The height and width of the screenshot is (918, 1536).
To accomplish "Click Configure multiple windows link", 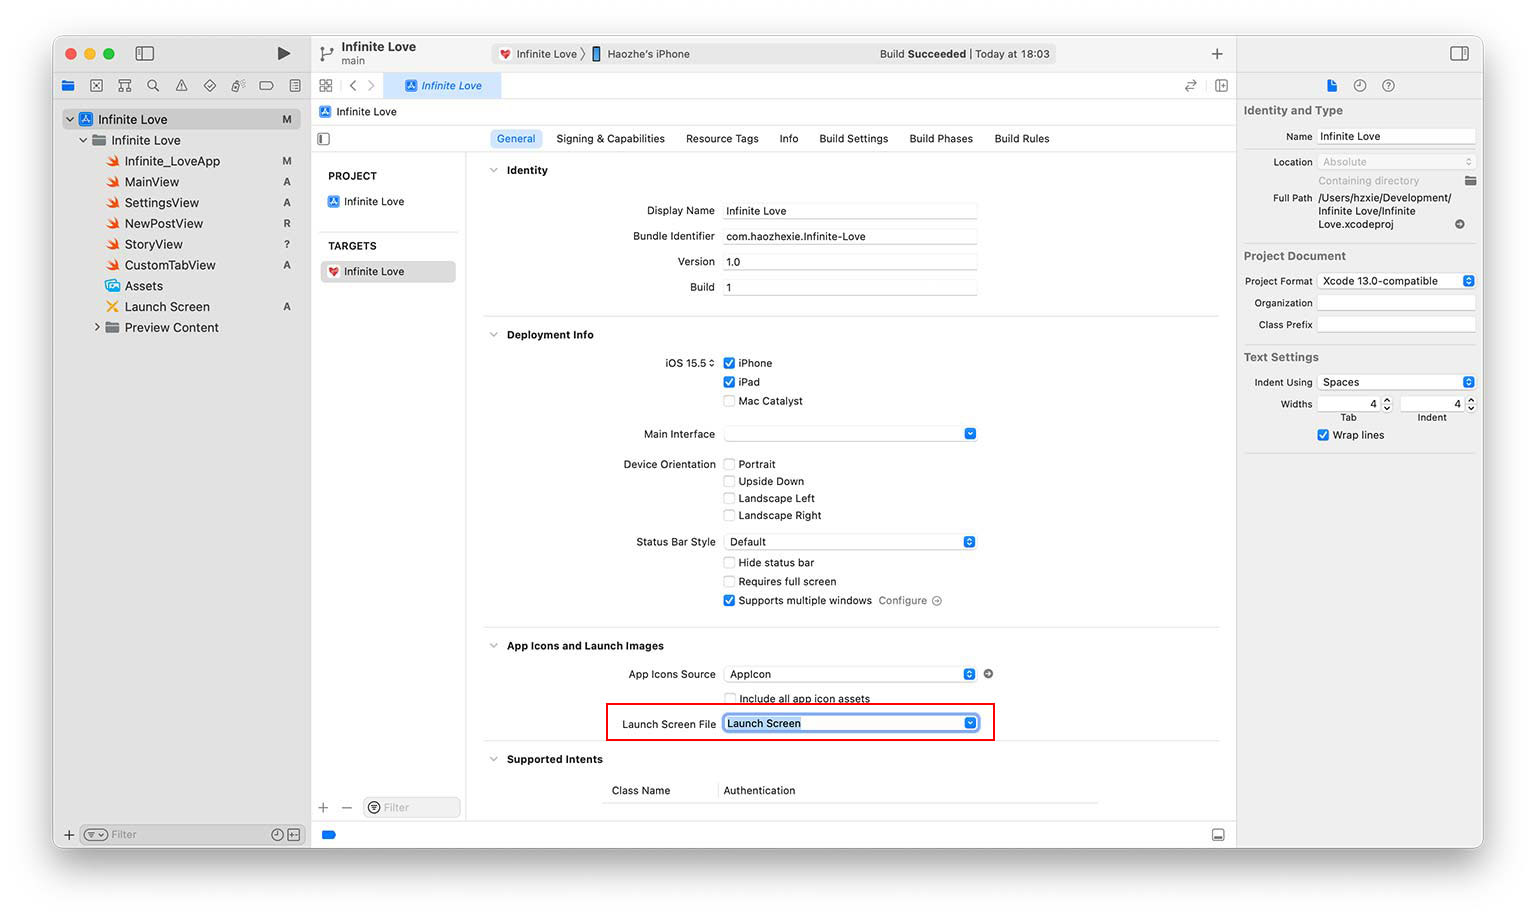I will pyautogui.click(x=910, y=601).
